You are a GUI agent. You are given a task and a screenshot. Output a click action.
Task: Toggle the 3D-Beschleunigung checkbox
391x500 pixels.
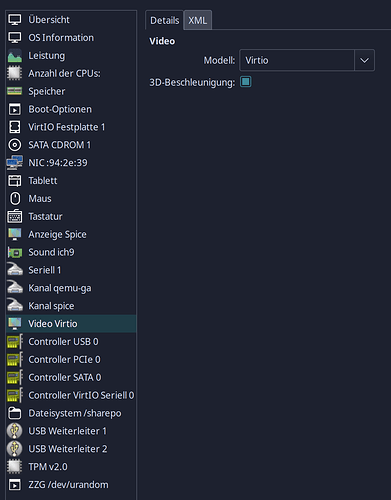pos(246,82)
